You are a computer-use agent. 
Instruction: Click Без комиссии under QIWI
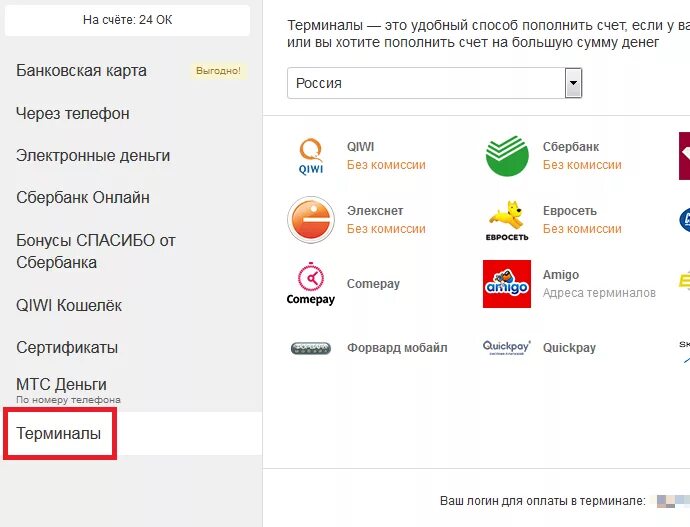point(386,165)
